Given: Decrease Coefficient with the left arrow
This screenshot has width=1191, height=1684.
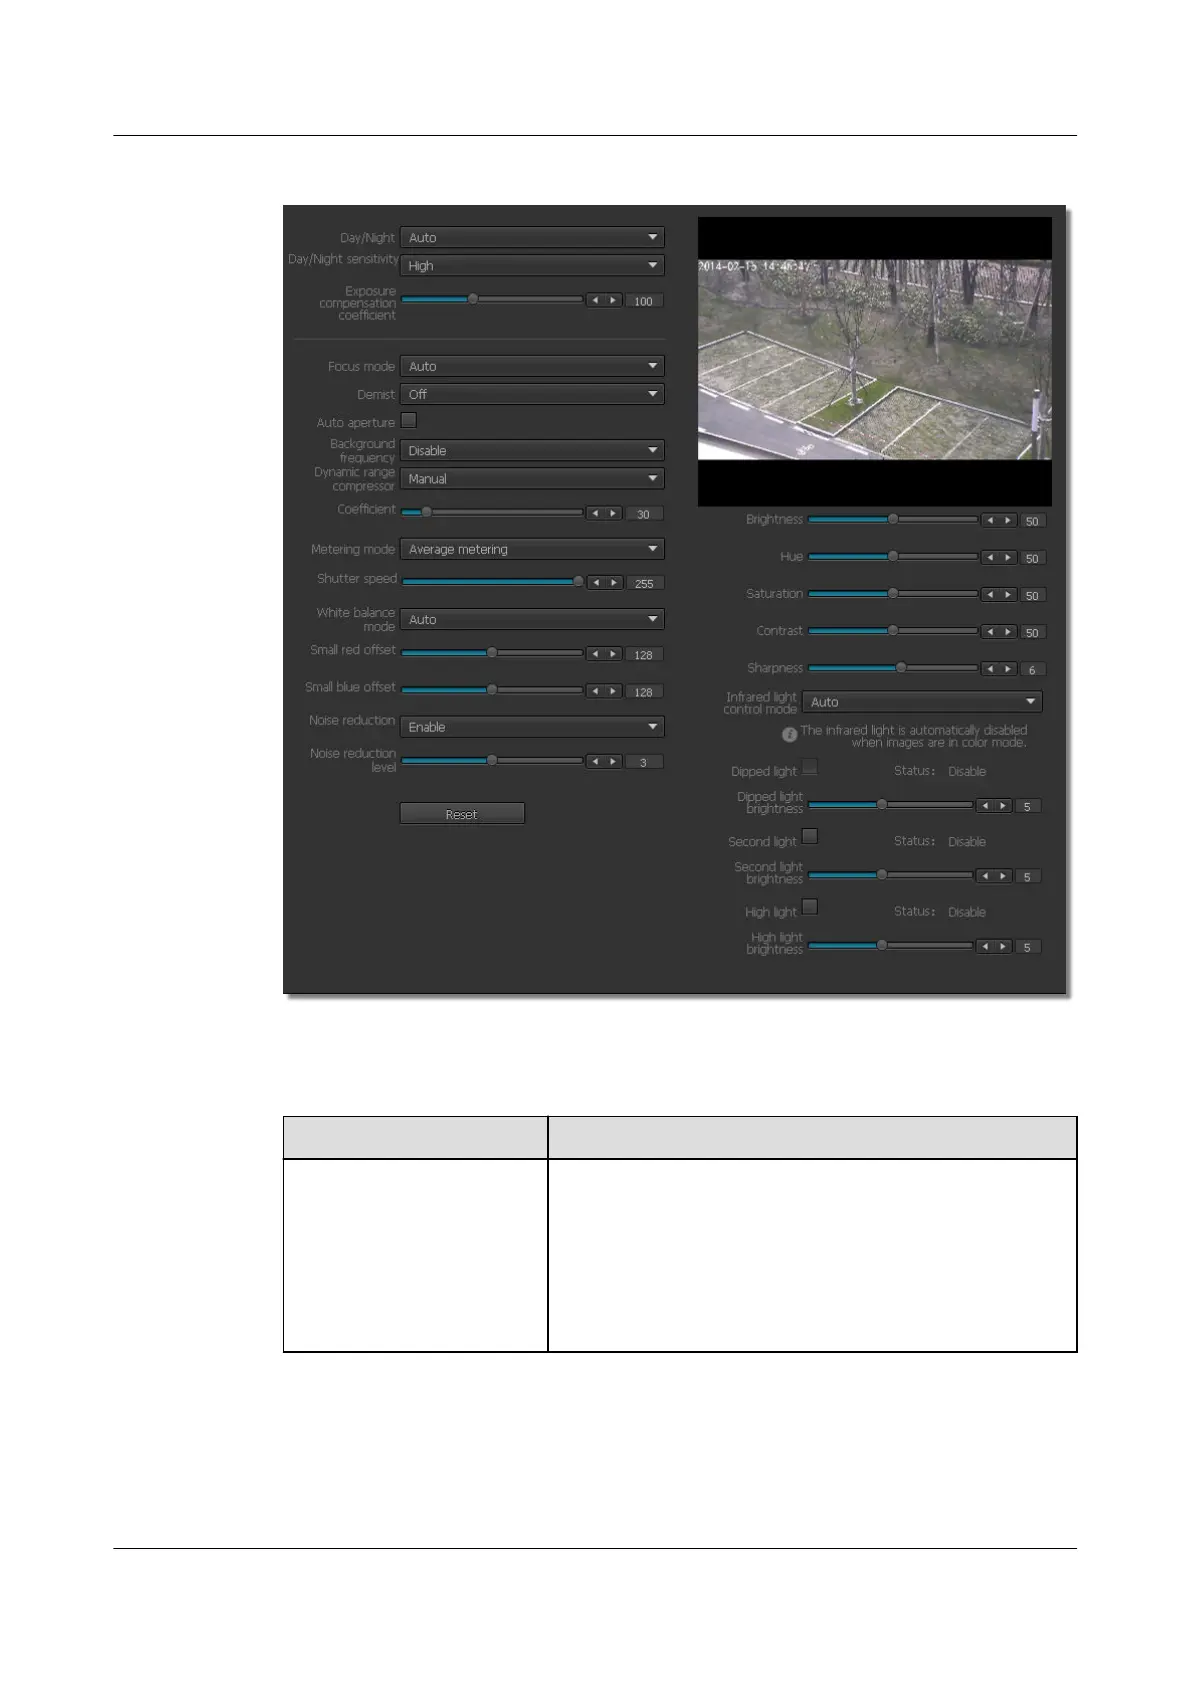Looking at the screenshot, I should [x=596, y=513].
